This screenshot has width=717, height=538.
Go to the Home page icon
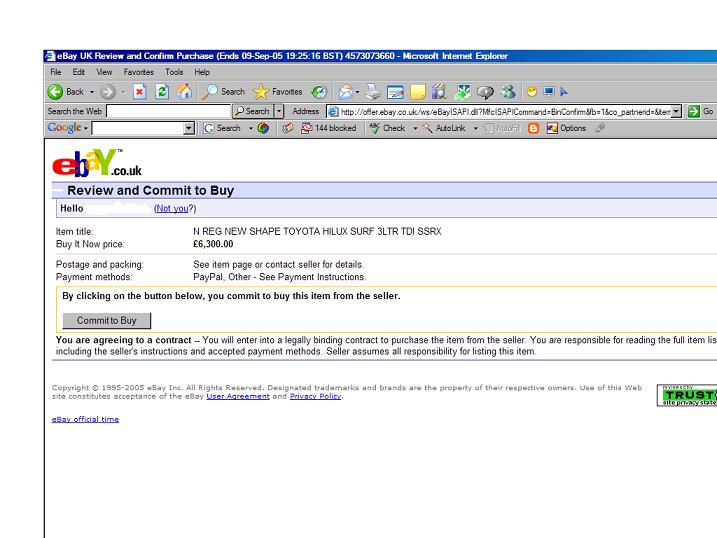[x=184, y=91]
